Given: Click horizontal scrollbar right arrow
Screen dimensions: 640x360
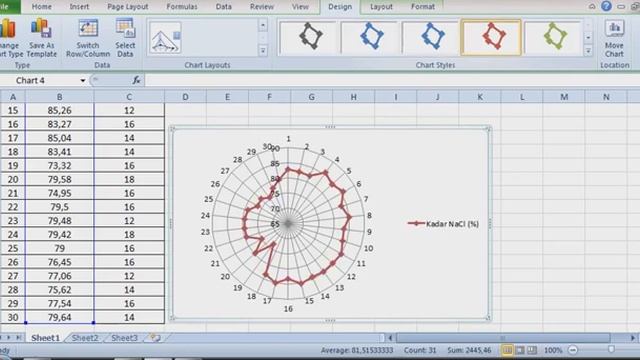Looking at the screenshot, I should coord(633,338).
